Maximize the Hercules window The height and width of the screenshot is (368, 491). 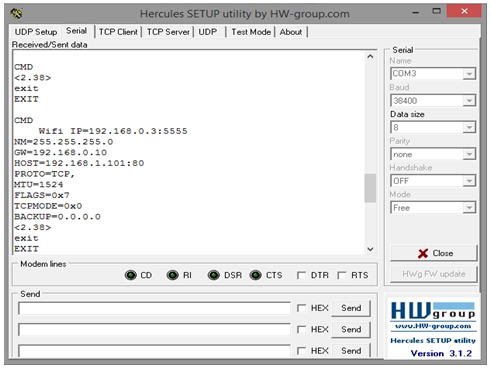[x=436, y=12]
